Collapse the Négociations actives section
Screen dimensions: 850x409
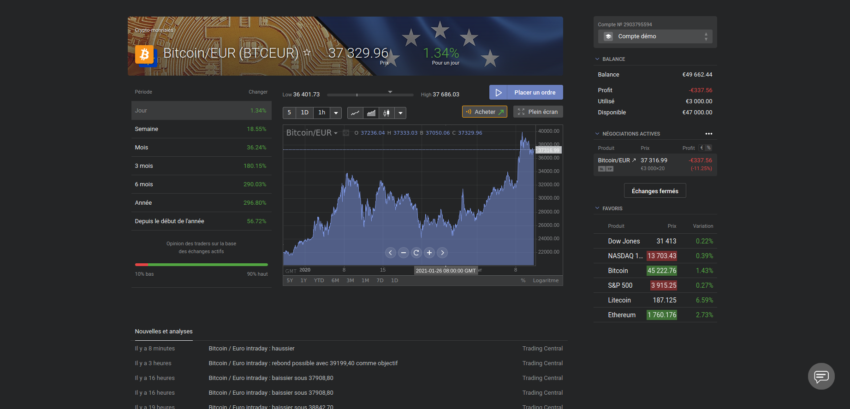[x=597, y=133]
